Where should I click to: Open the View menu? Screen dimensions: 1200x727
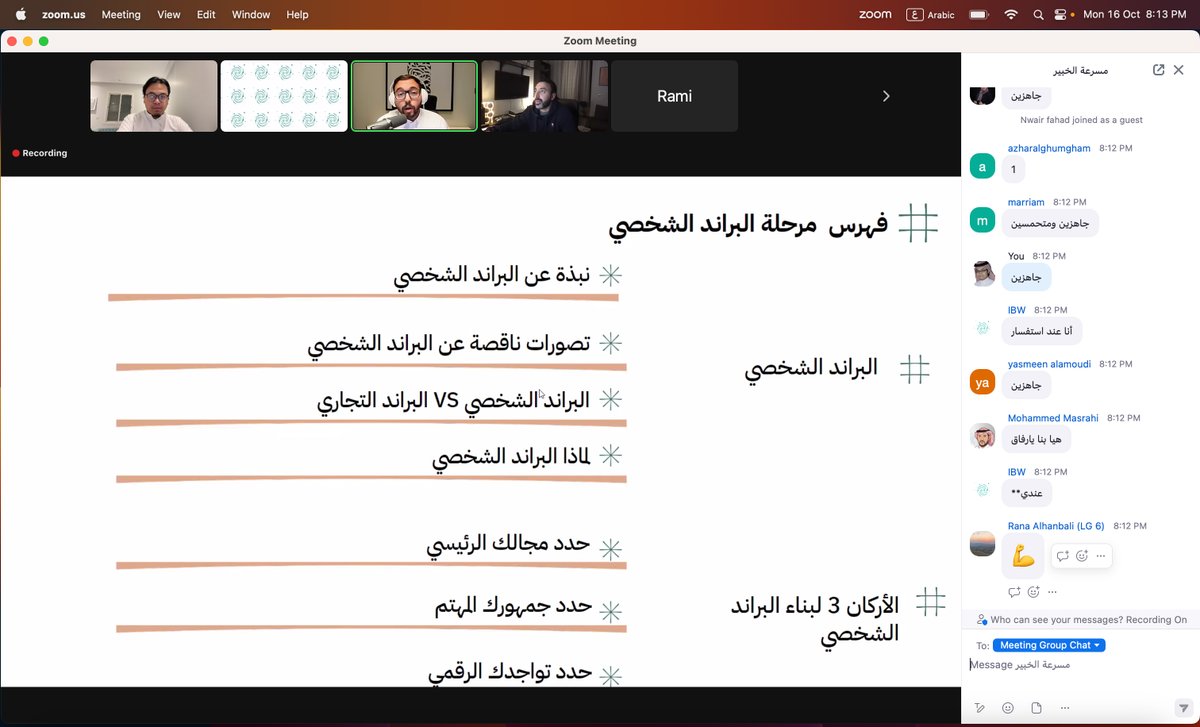click(169, 14)
